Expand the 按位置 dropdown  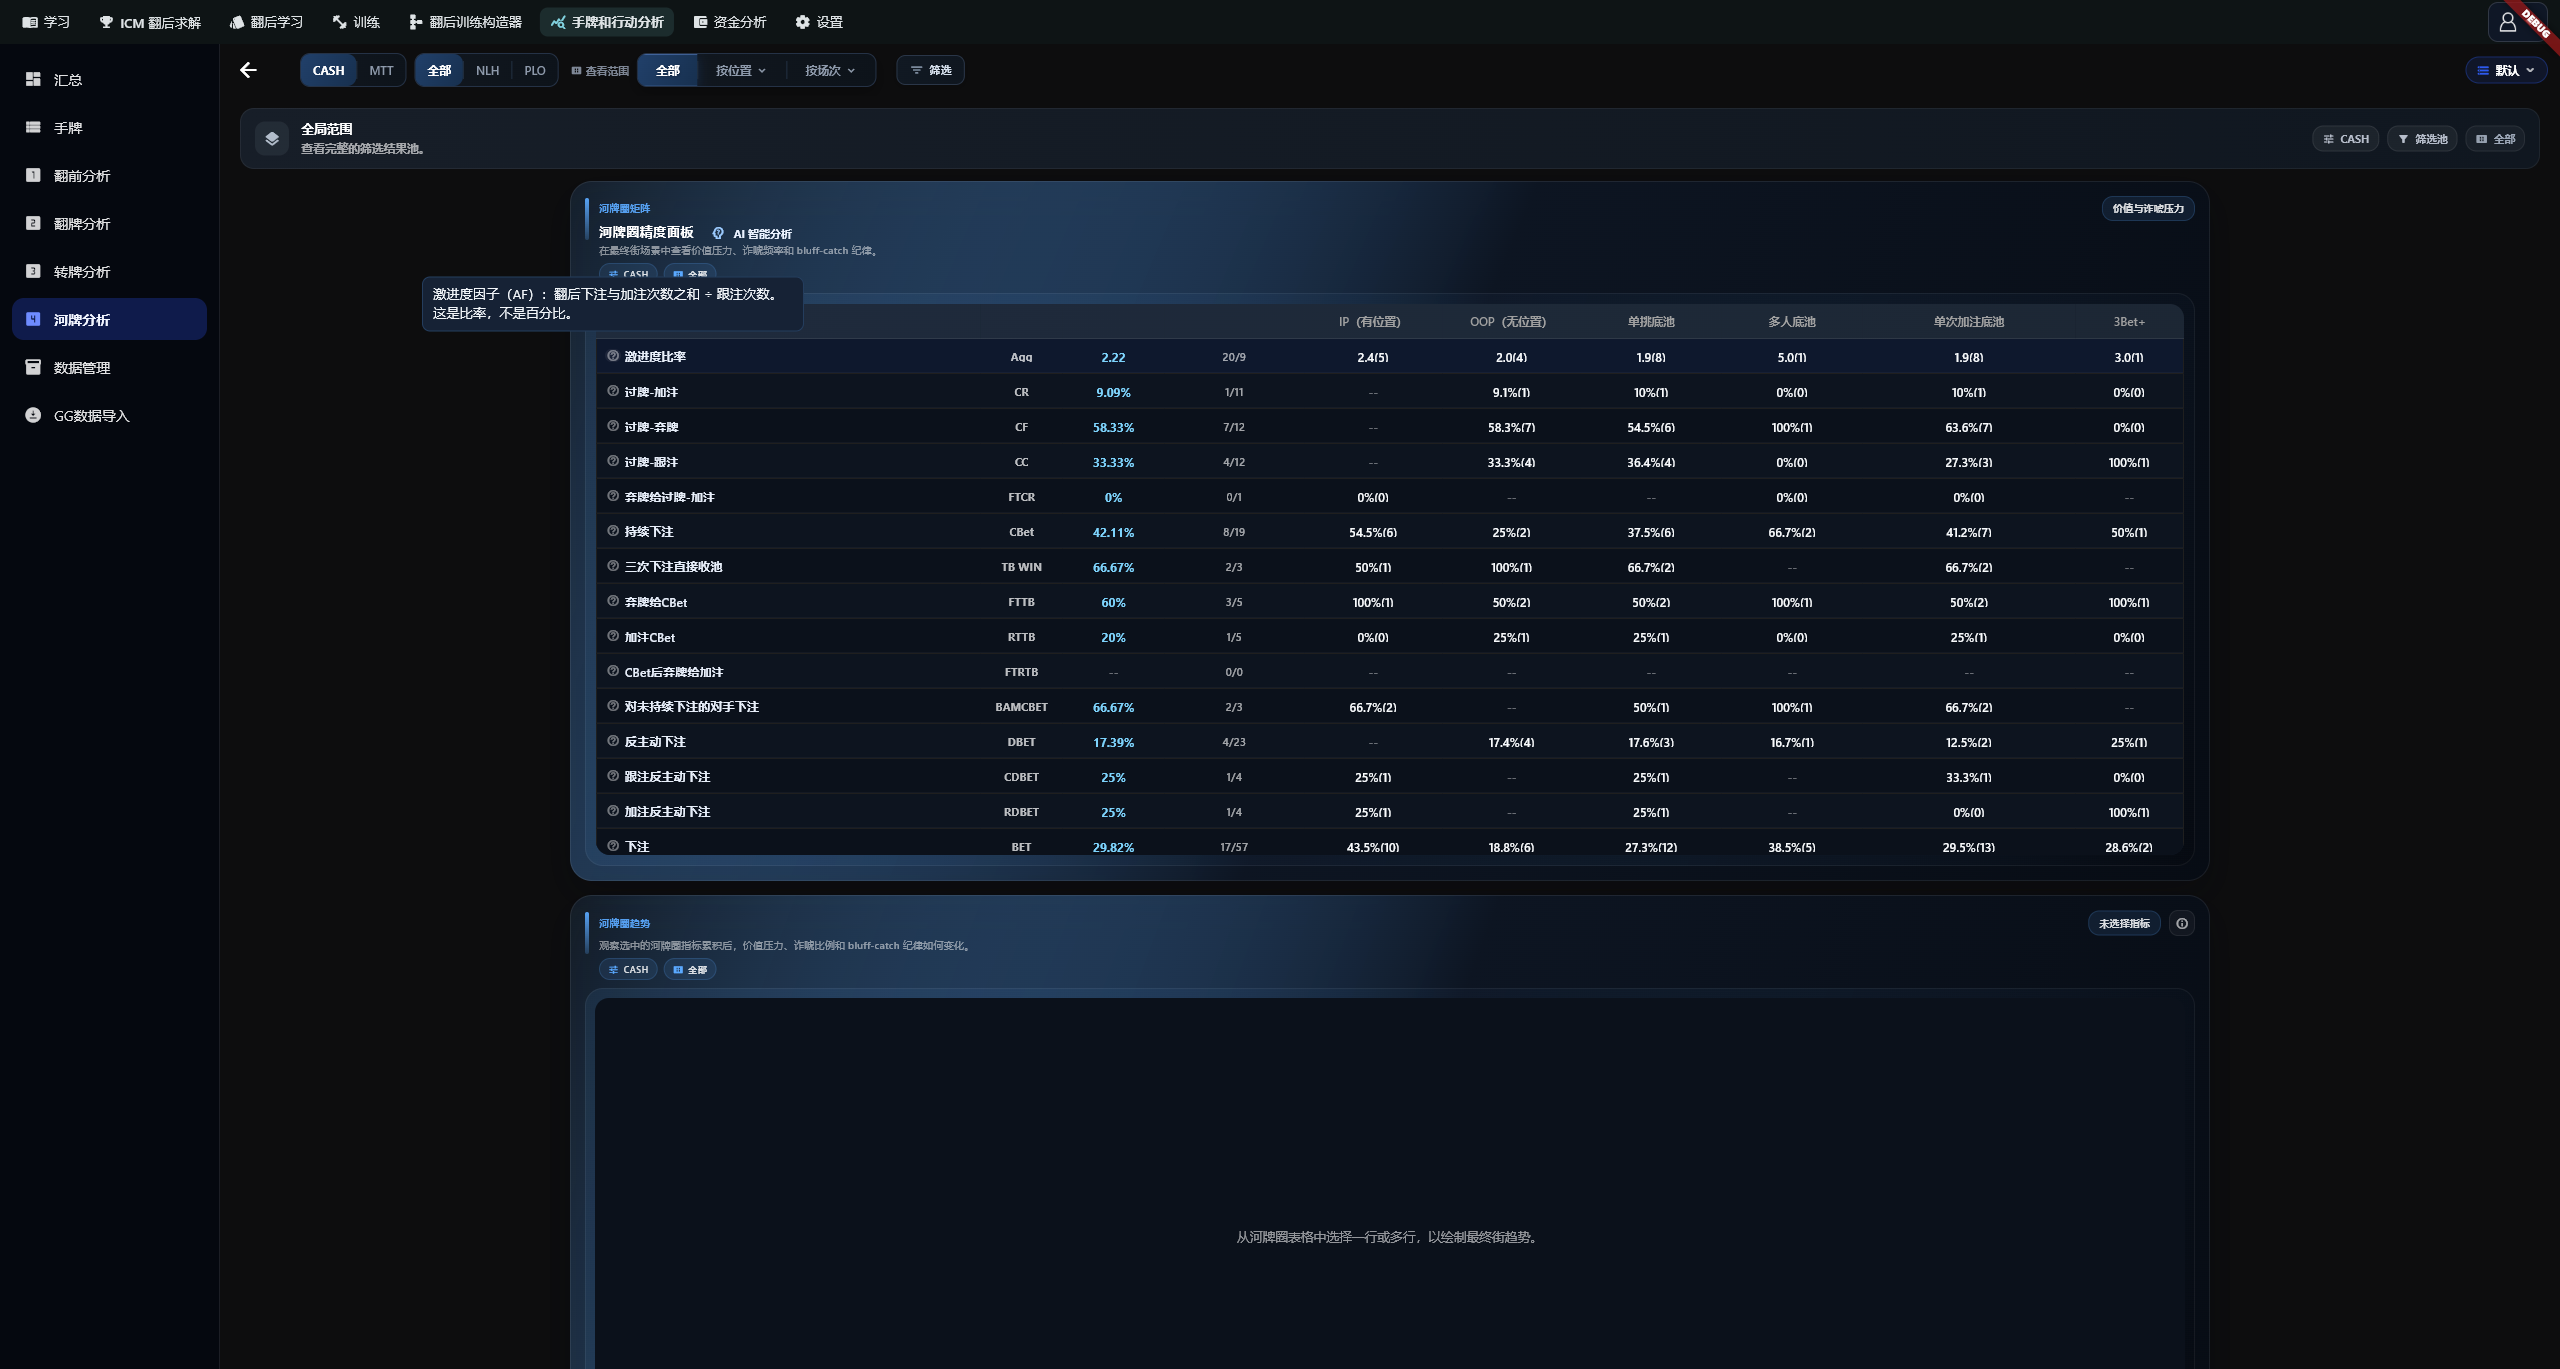740,70
